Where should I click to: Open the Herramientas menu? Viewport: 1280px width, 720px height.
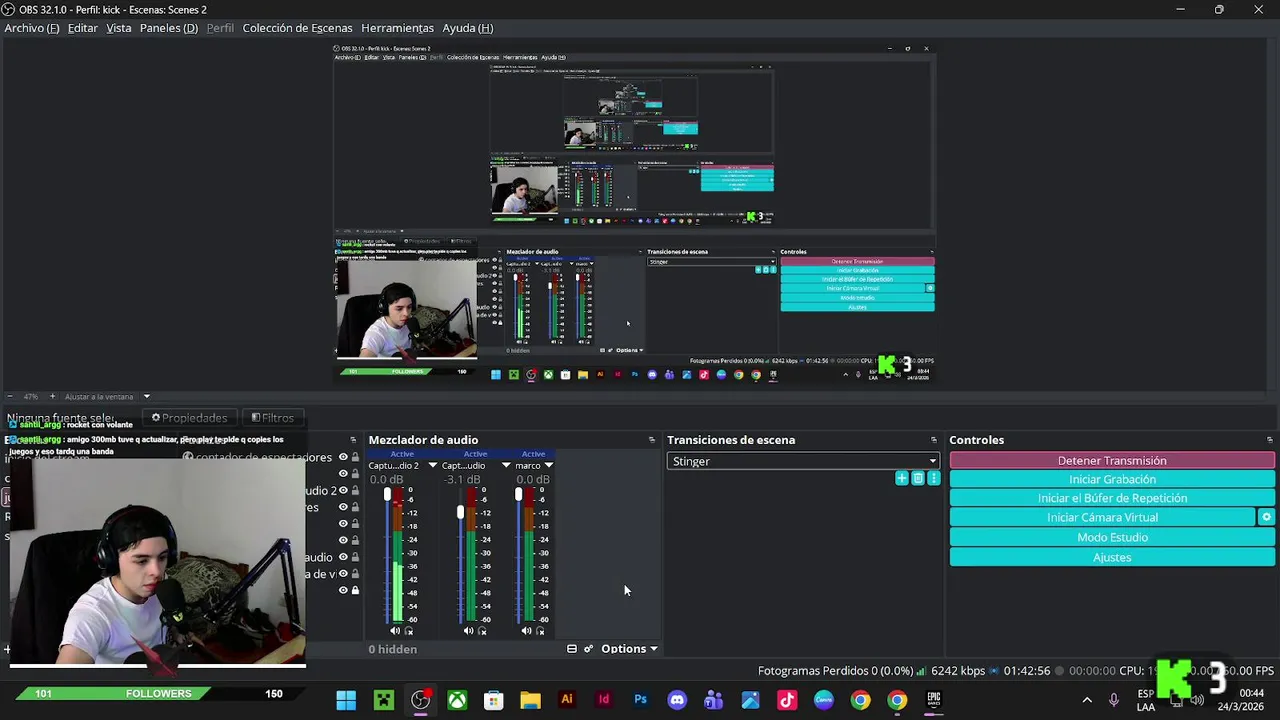[x=397, y=28]
